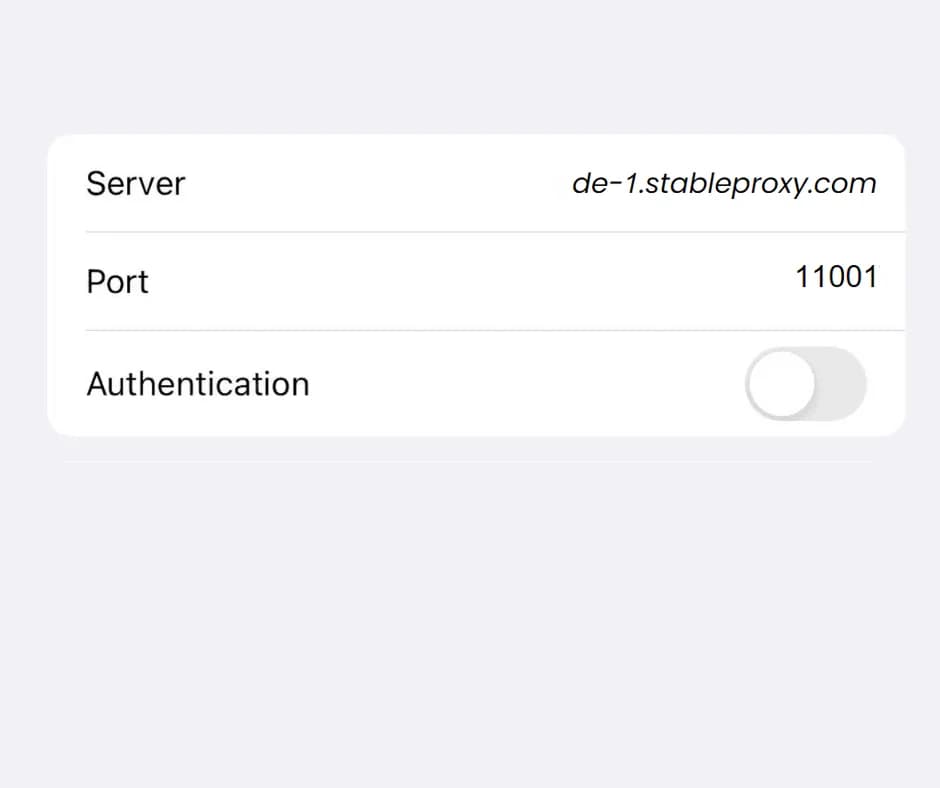
Task: Click the Authentication row label
Action: pos(198,384)
